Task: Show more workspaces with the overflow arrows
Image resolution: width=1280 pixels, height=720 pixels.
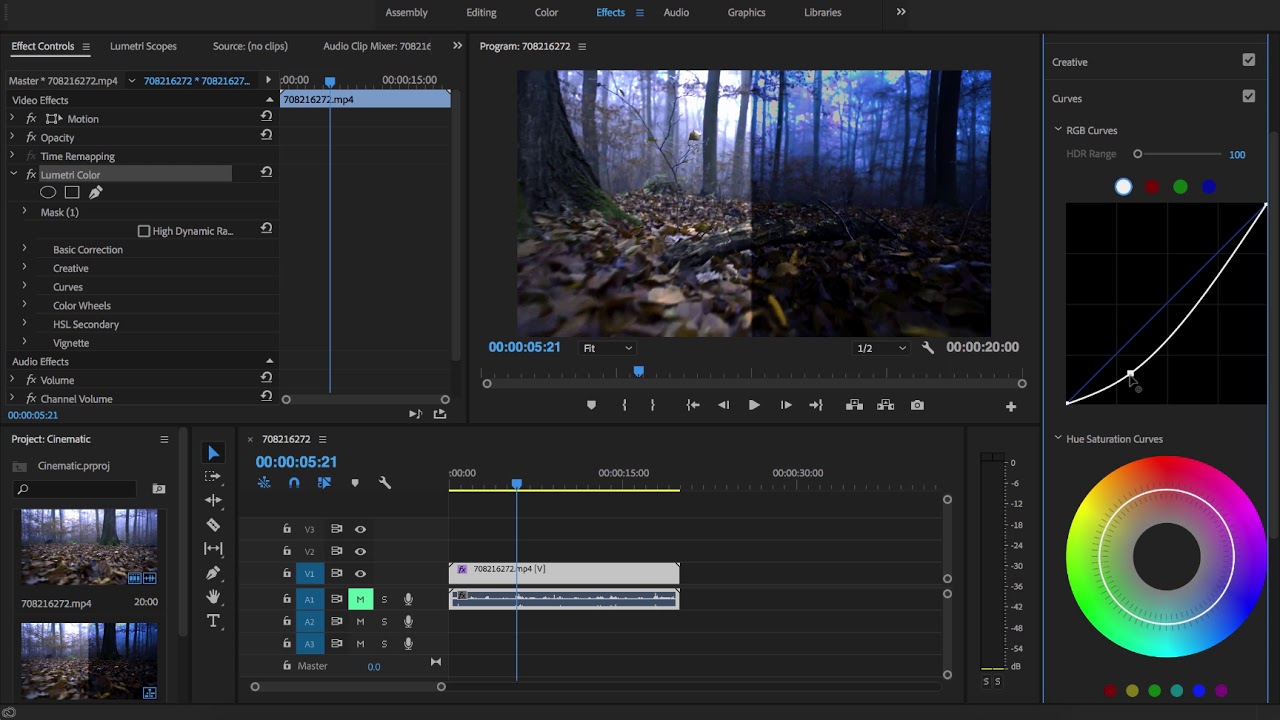Action: 901,12
